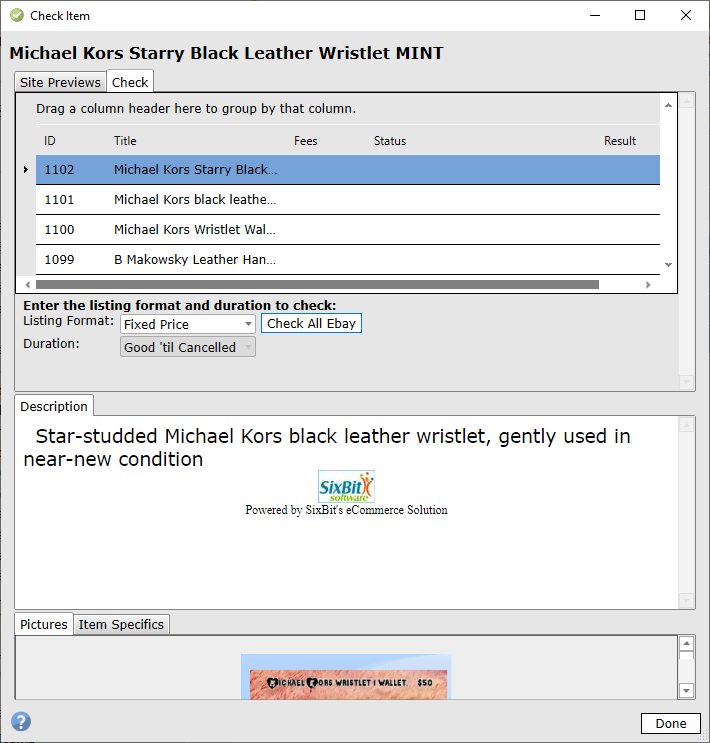Click the SixBit software logo in description
The height and width of the screenshot is (743, 710).
pyautogui.click(x=346, y=487)
